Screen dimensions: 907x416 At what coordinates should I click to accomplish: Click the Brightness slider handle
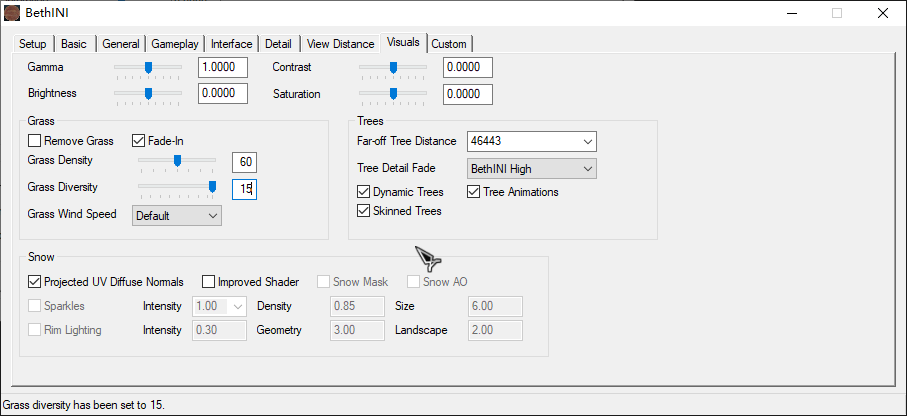148,93
